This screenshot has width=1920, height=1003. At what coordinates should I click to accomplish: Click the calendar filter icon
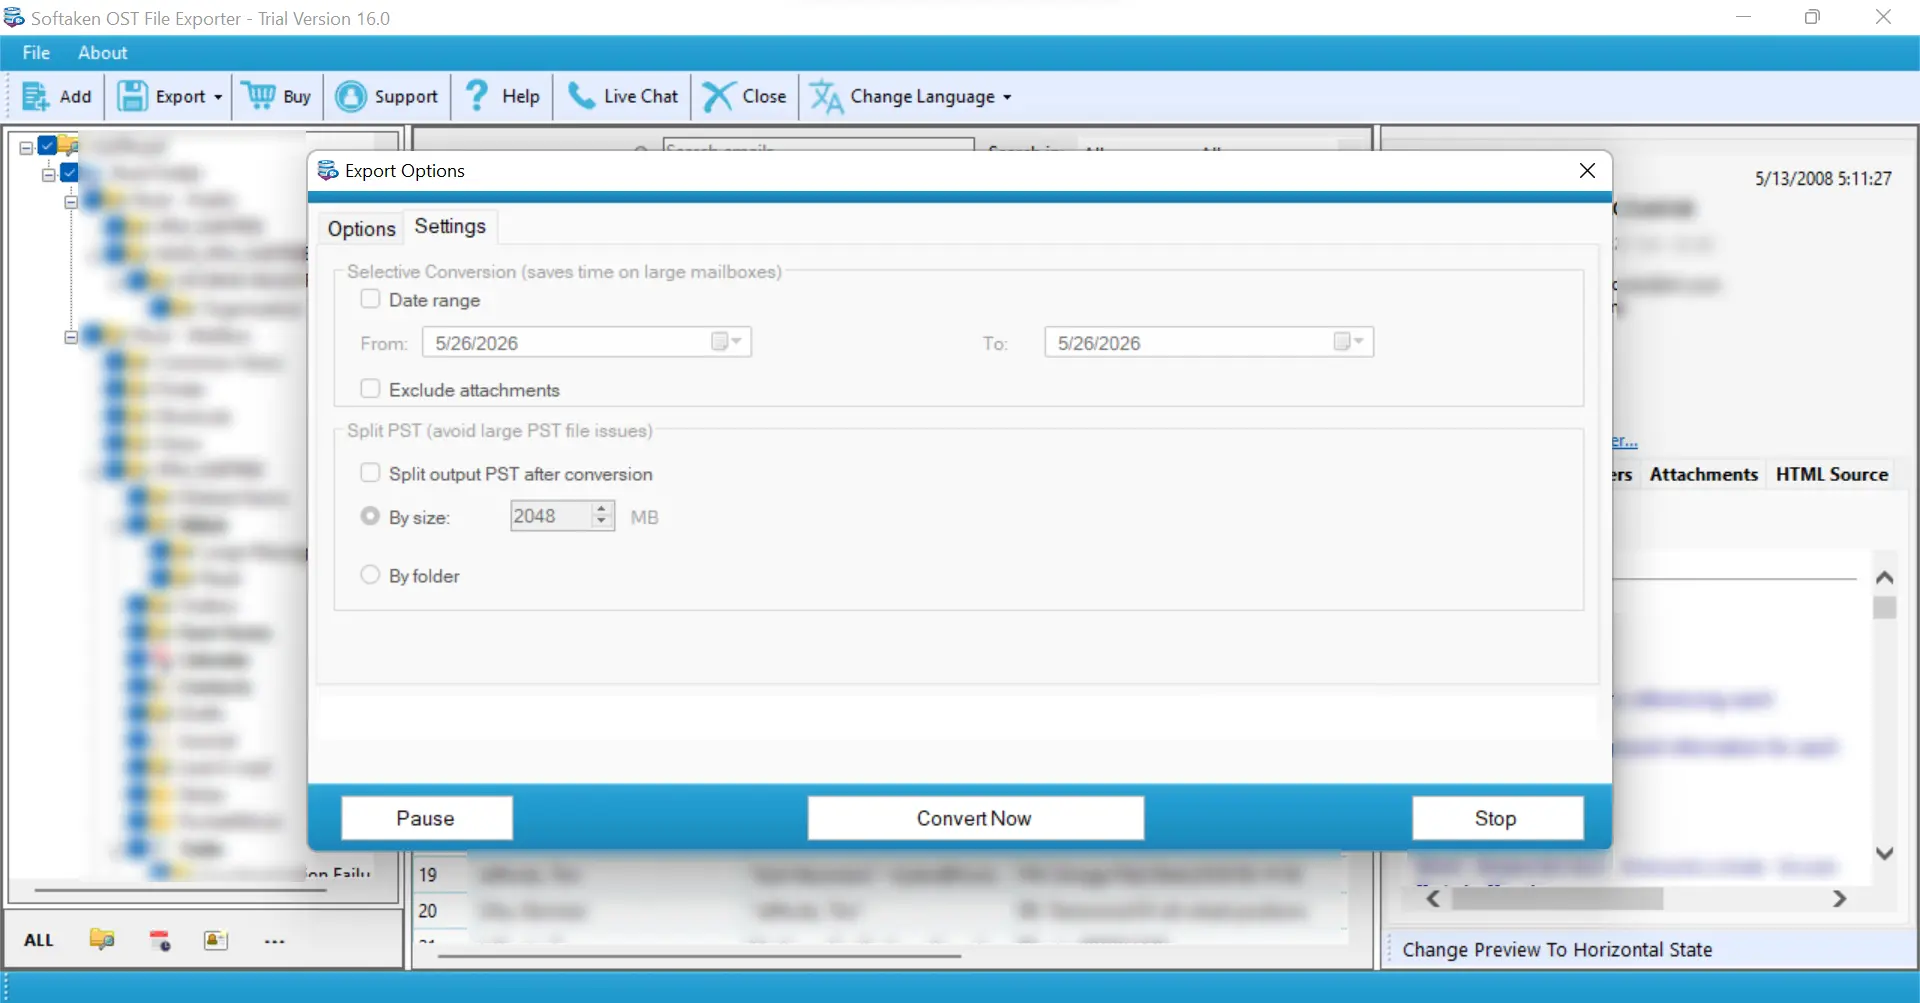tap(160, 940)
